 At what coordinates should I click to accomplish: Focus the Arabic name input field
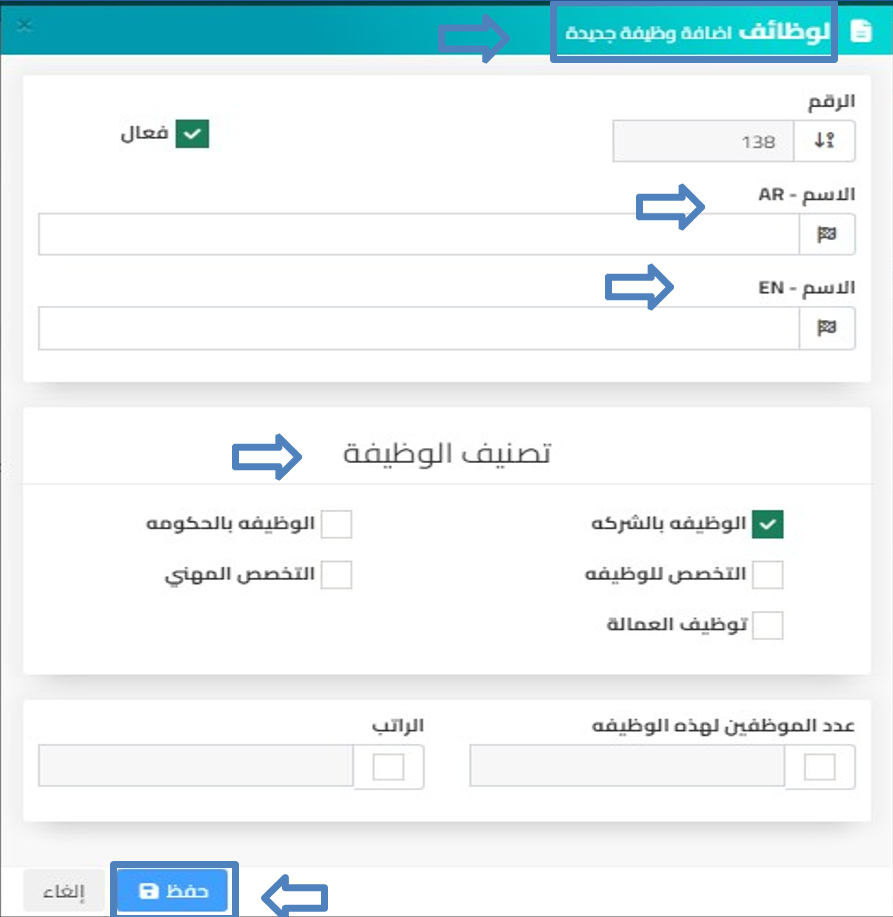pyautogui.click(x=419, y=235)
